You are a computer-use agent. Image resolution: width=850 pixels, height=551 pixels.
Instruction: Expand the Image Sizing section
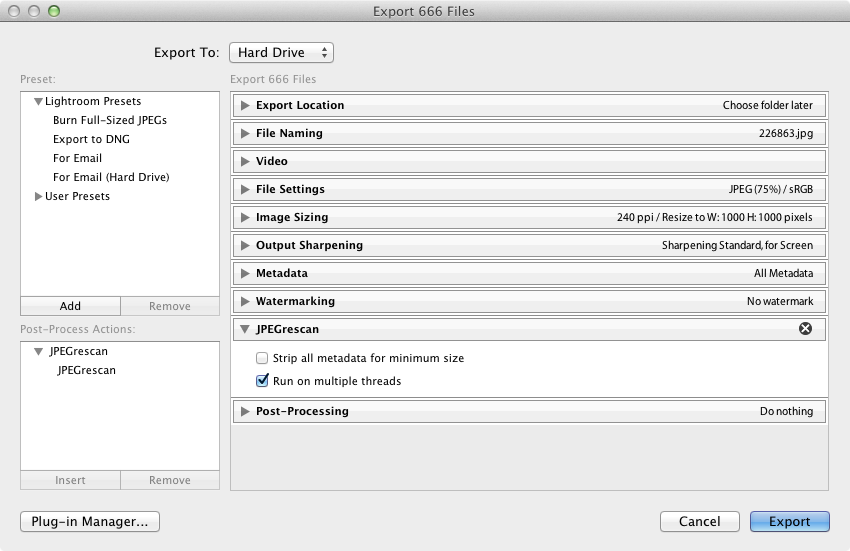click(x=245, y=217)
